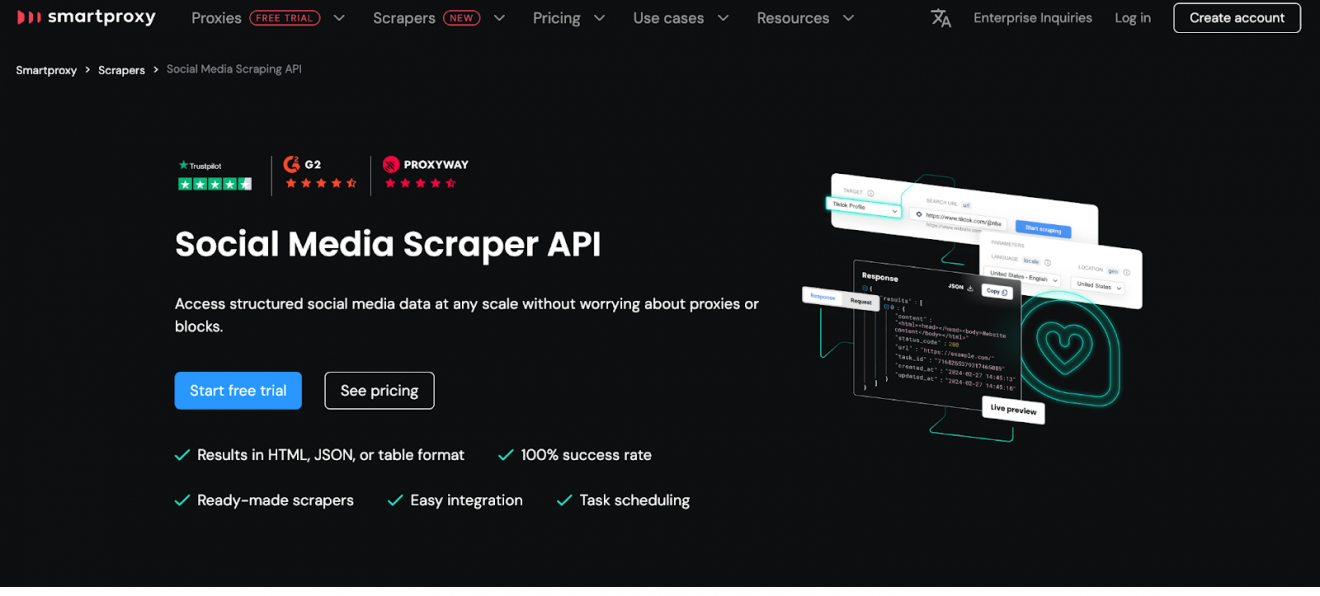Open the language translation icon in the navbar
Screen dimensions: 1320x596
[940, 17]
